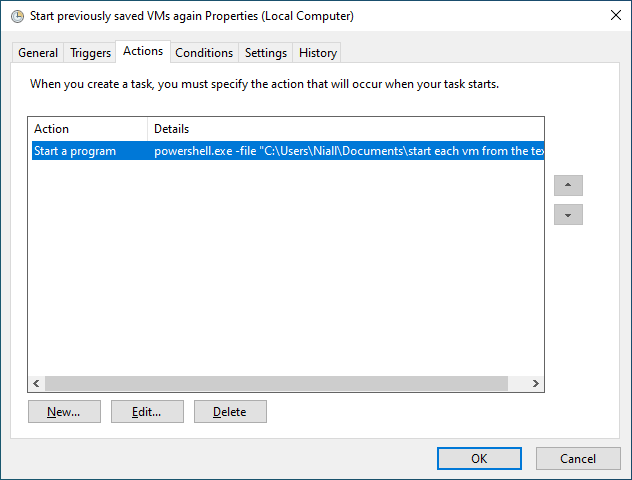Select the Start a program action row
The height and width of the screenshot is (480, 632).
pos(288,151)
